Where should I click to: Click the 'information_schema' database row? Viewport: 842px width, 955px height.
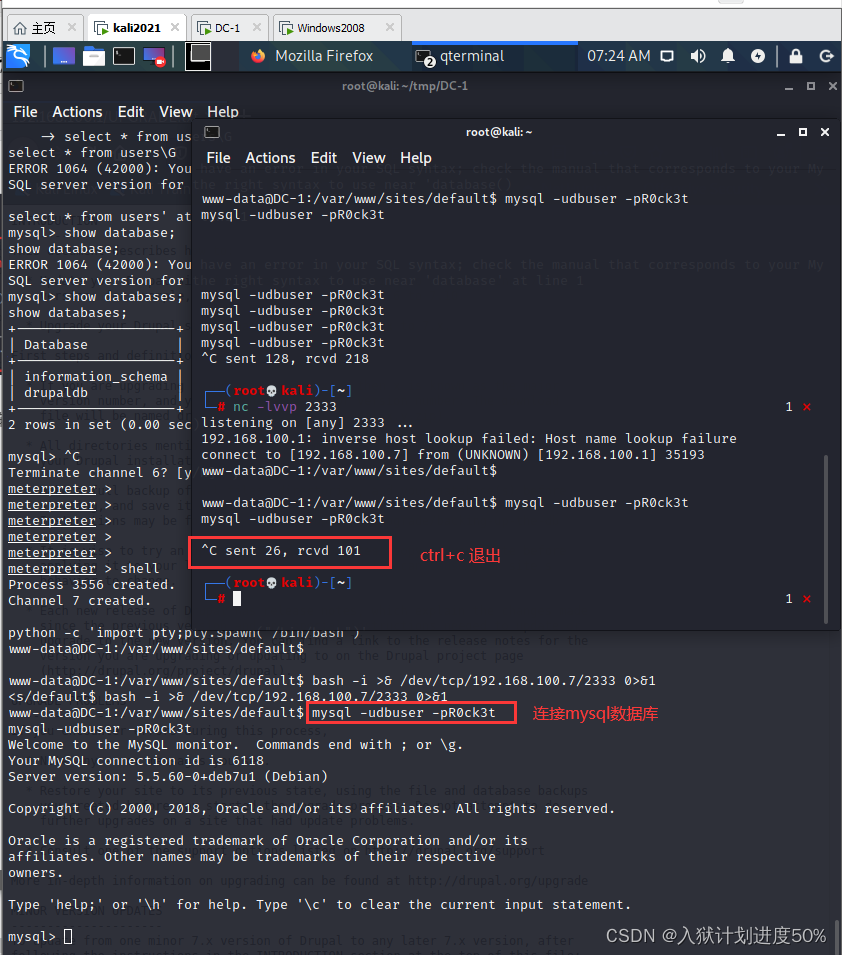tap(96, 377)
